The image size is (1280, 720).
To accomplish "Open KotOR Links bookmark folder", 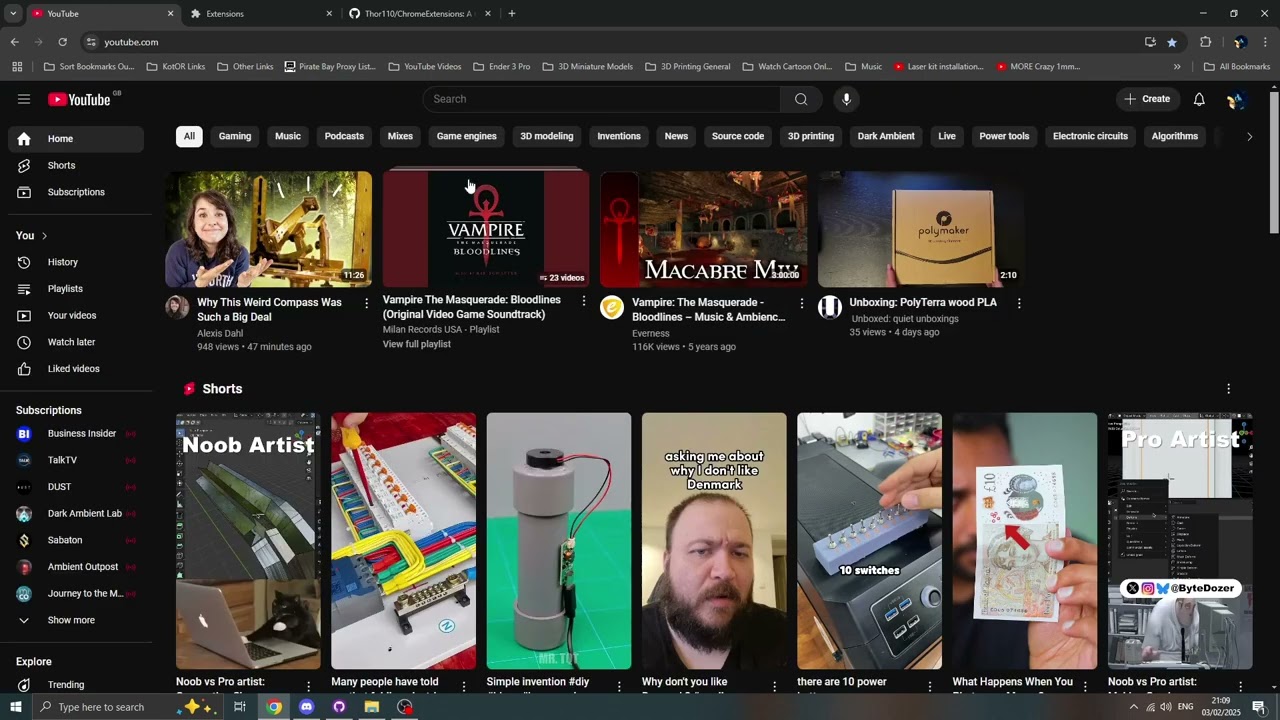I will (175, 67).
